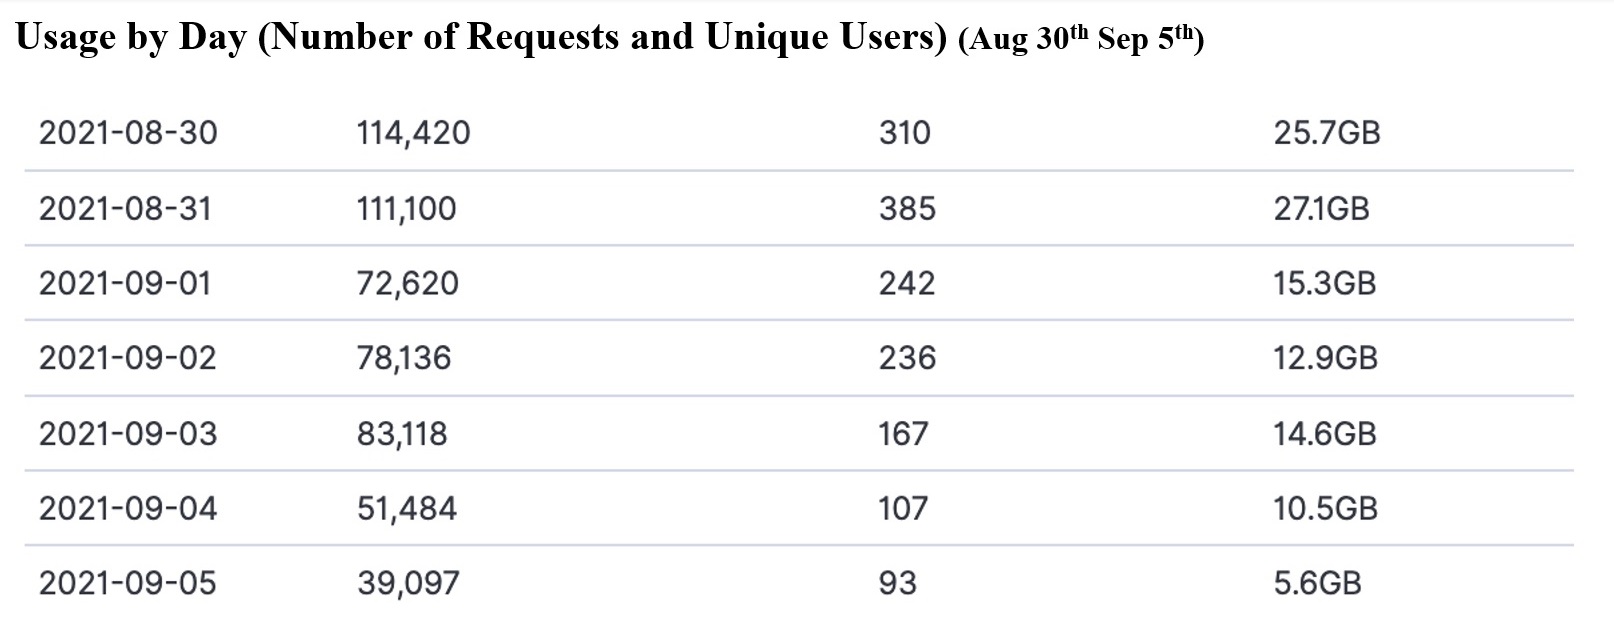Select the 39,097 requests value
This screenshot has width=1614, height=634.
pyautogui.click(x=408, y=583)
